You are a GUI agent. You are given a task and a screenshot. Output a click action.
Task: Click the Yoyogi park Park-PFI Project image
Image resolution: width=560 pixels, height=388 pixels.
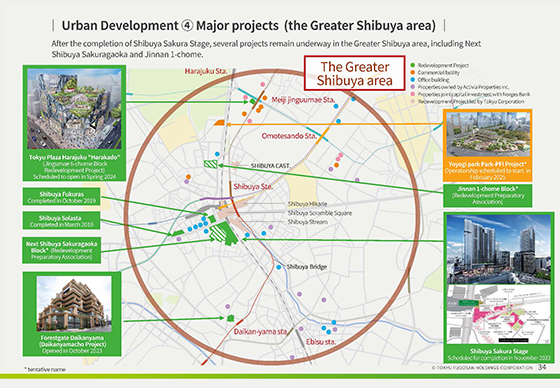[488, 134]
